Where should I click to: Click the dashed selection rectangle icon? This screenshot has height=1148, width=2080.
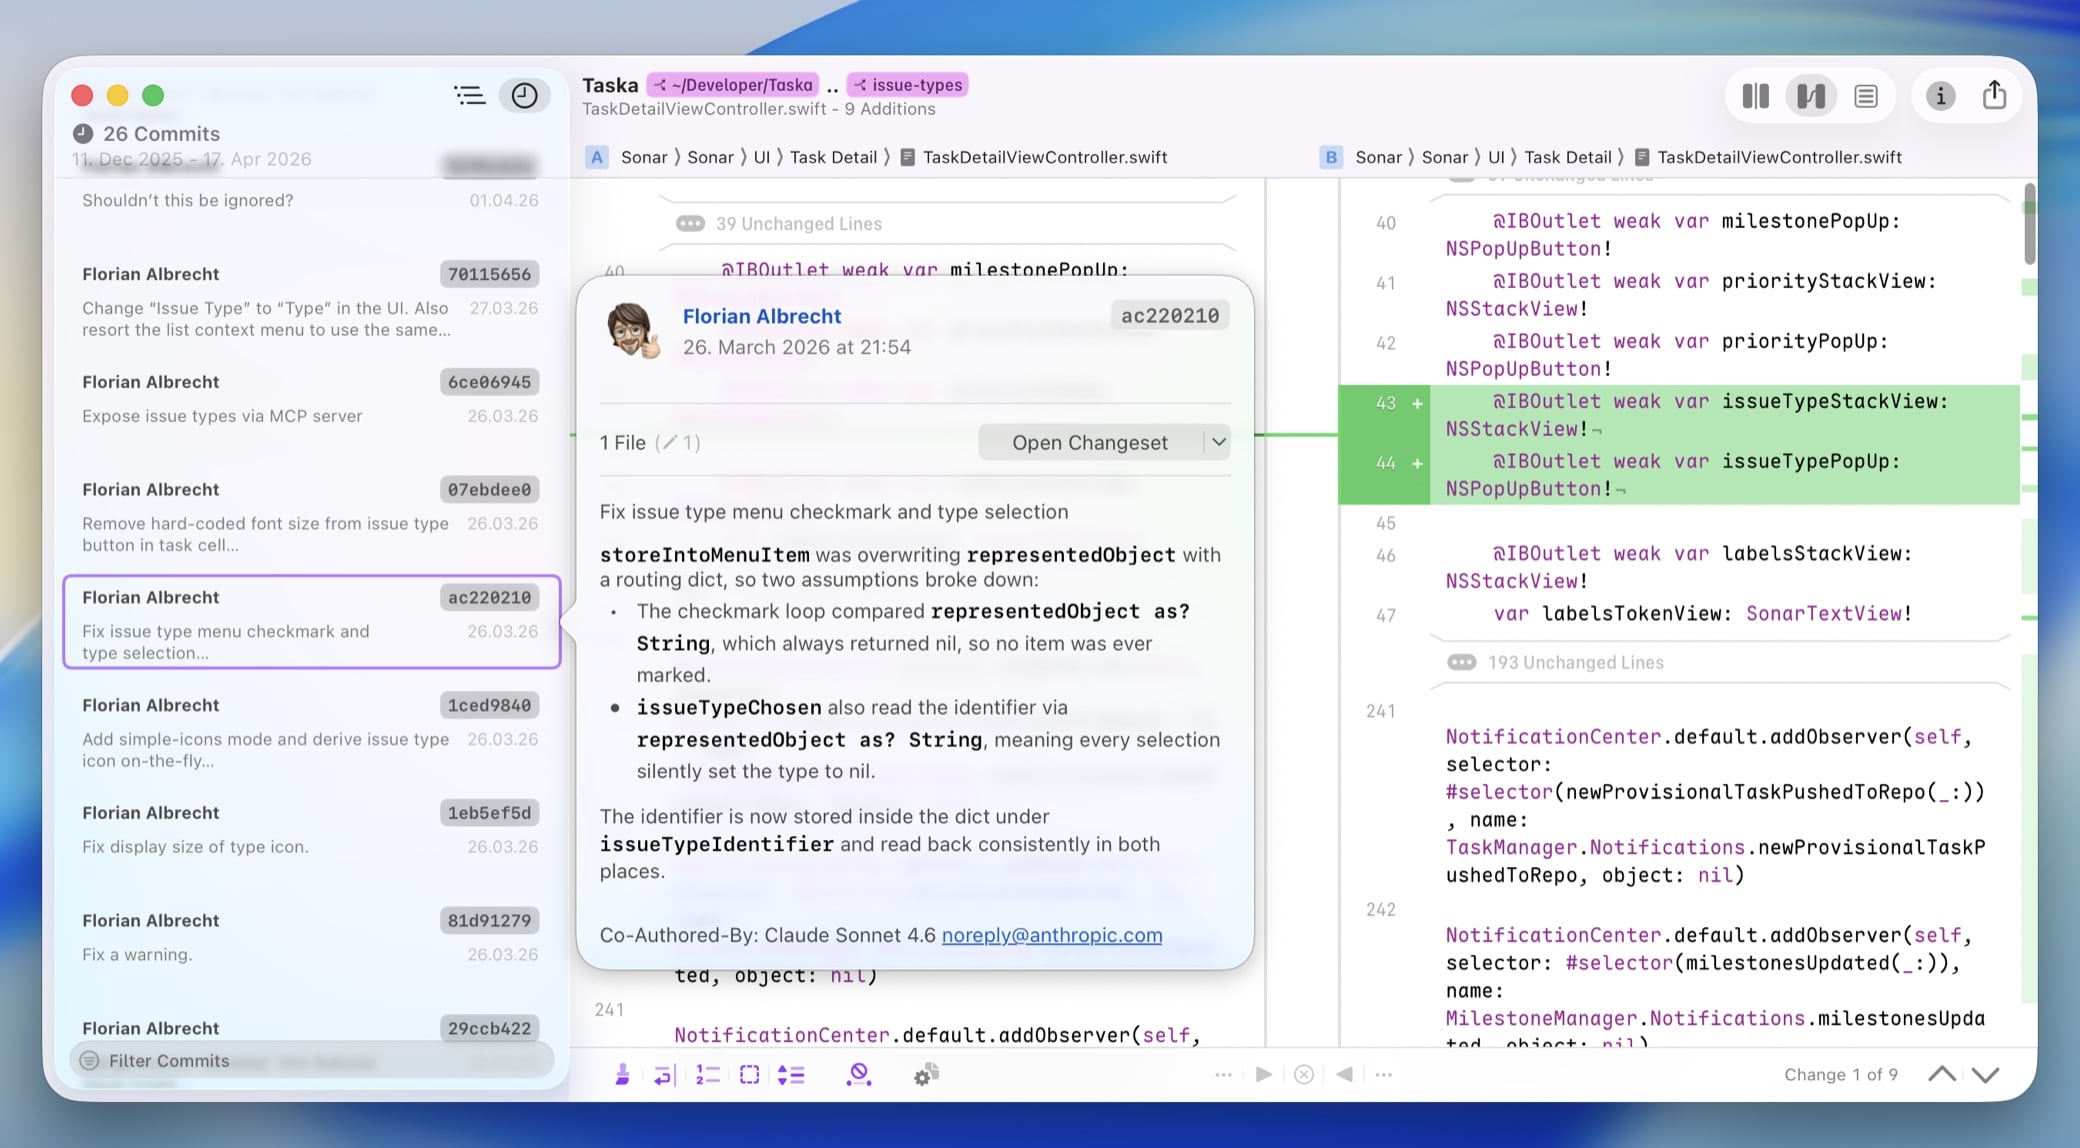[x=749, y=1075]
